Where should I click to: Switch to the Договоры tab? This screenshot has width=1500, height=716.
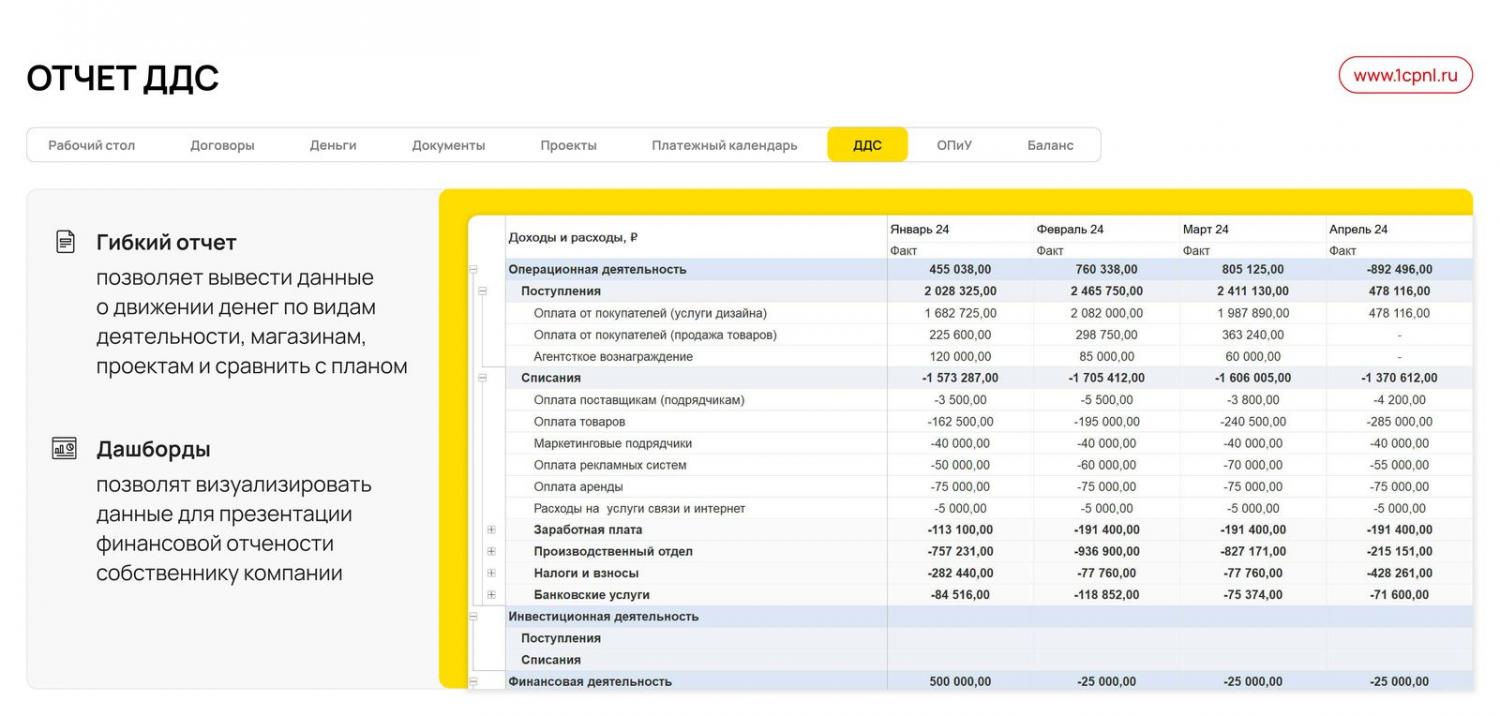coord(222,145)
